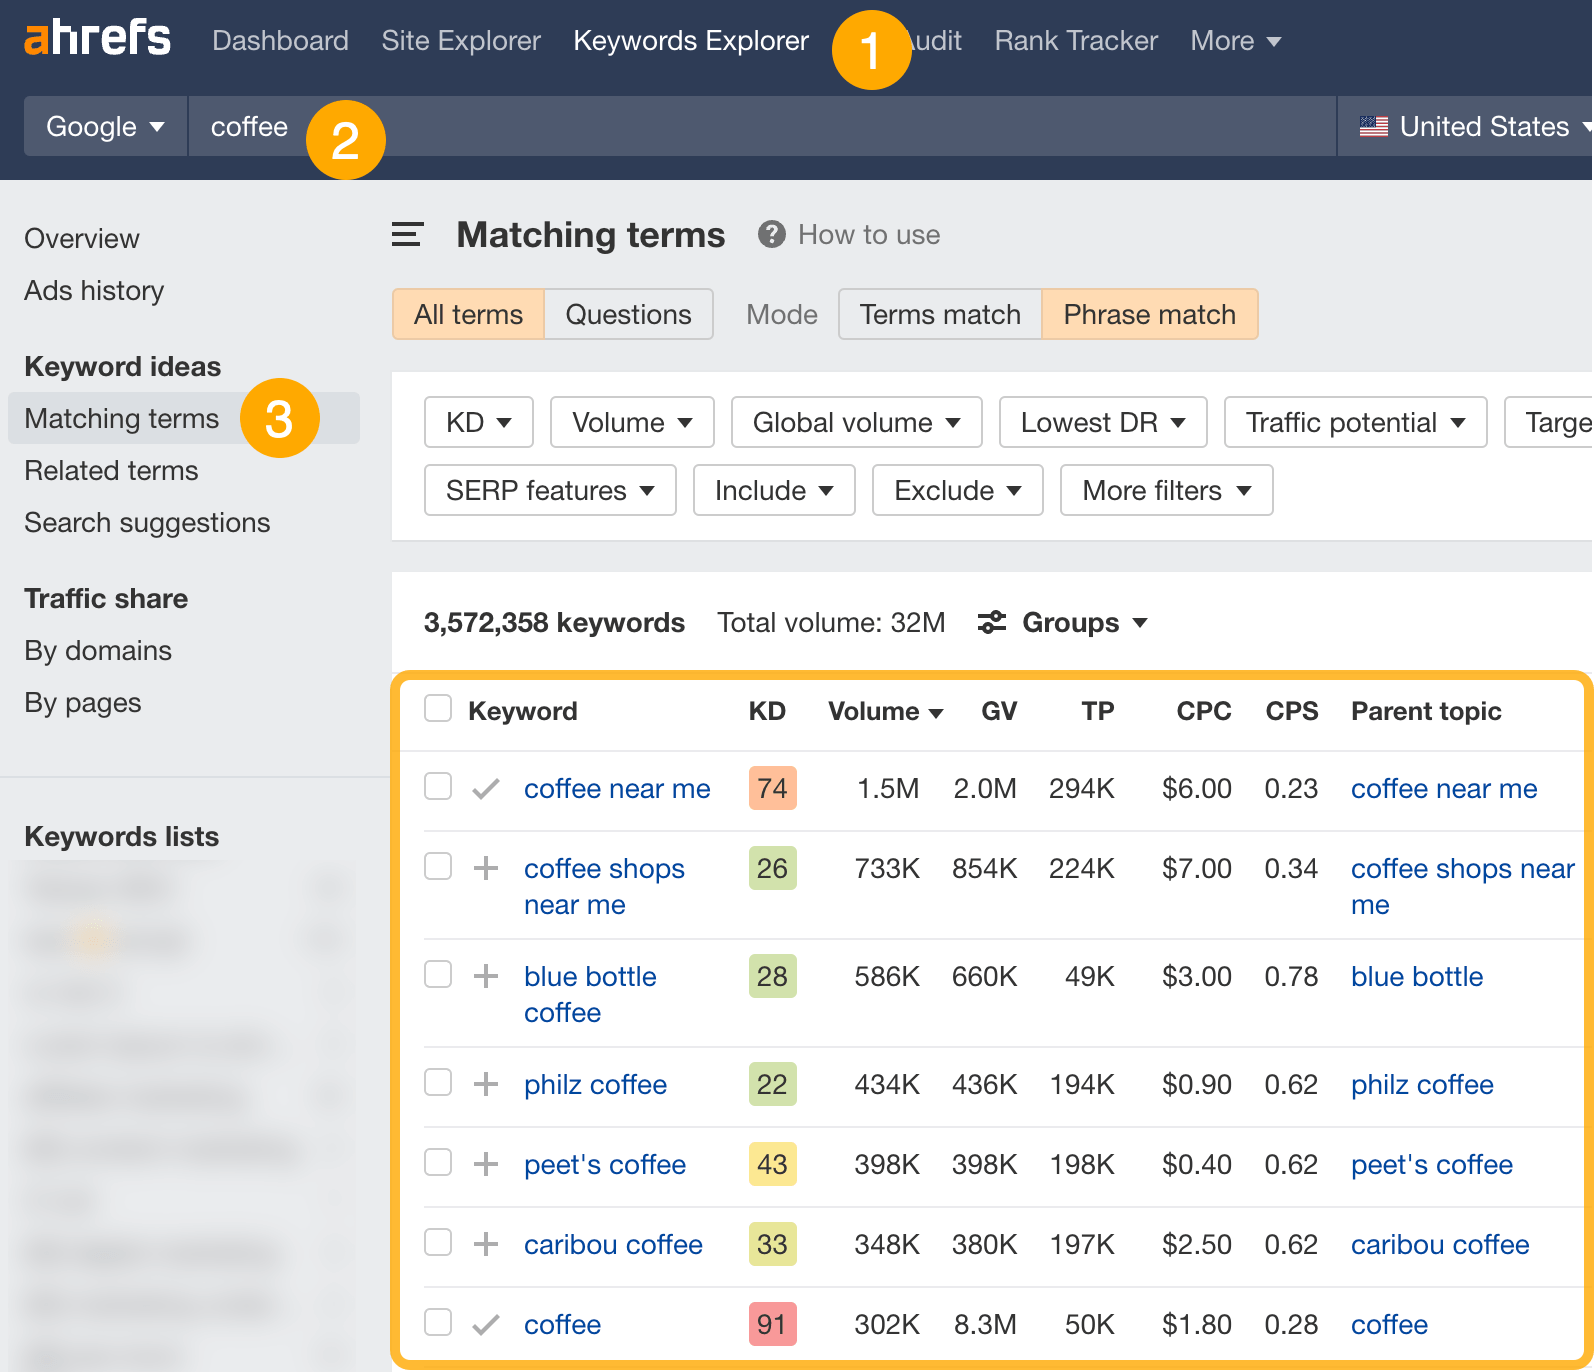Add blue bottle coffee with plus icon
Viewport: 1594px width, 1372px height.
click(486, 976)
